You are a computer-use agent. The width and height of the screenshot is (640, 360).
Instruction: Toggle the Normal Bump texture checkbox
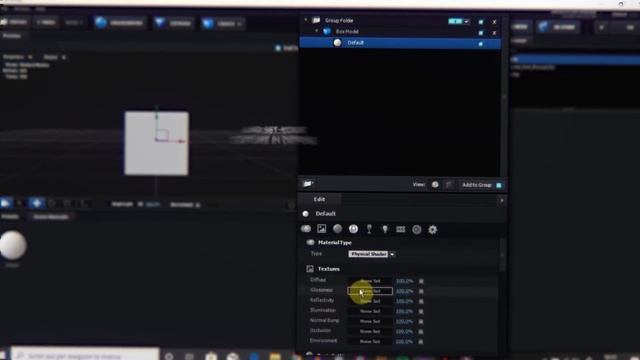[x=421, y=322]
